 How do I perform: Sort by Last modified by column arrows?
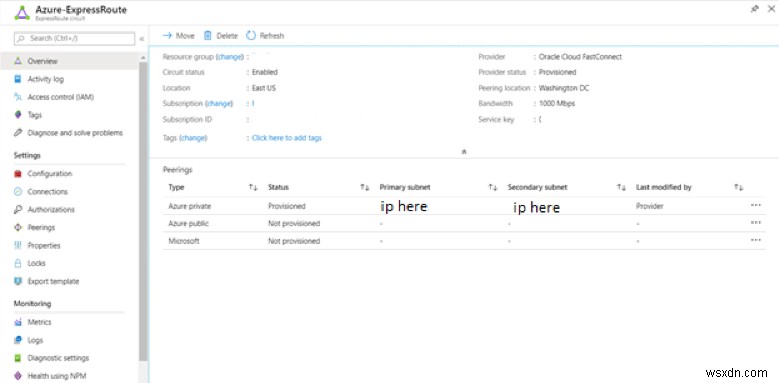coord(738,188)
